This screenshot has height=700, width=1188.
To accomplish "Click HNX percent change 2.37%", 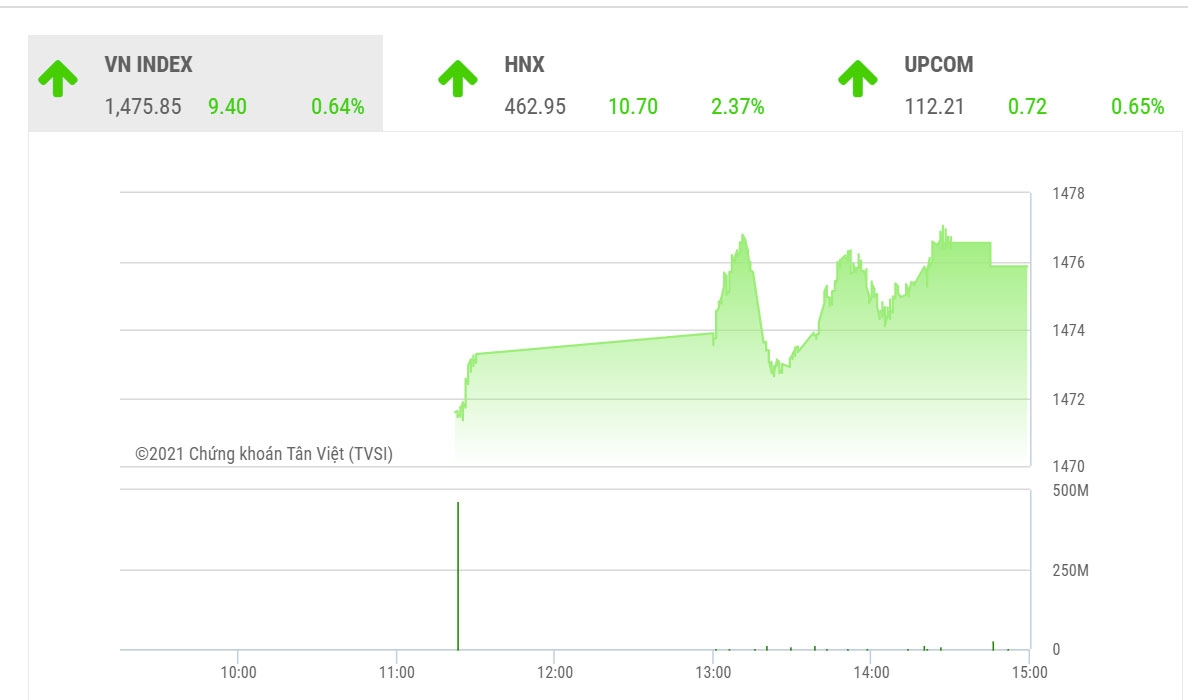I will (x=737, y=107).
